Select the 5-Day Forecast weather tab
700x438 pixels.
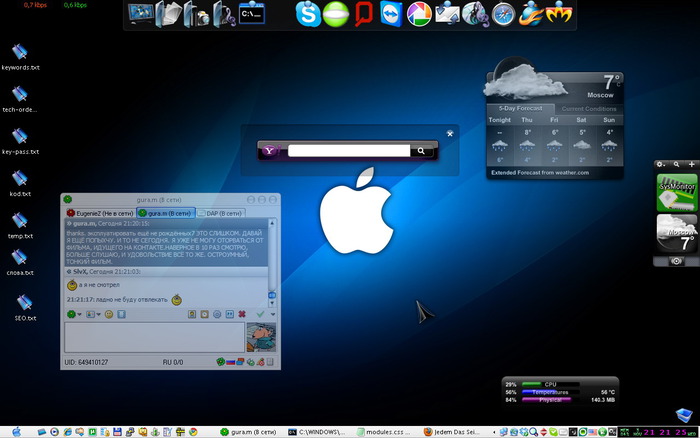coord(521,108)
